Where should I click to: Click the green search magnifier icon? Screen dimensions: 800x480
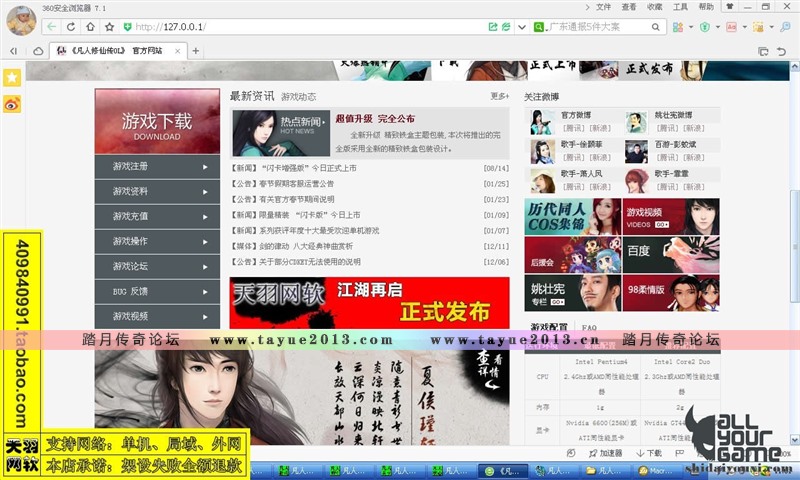point(538,26)
